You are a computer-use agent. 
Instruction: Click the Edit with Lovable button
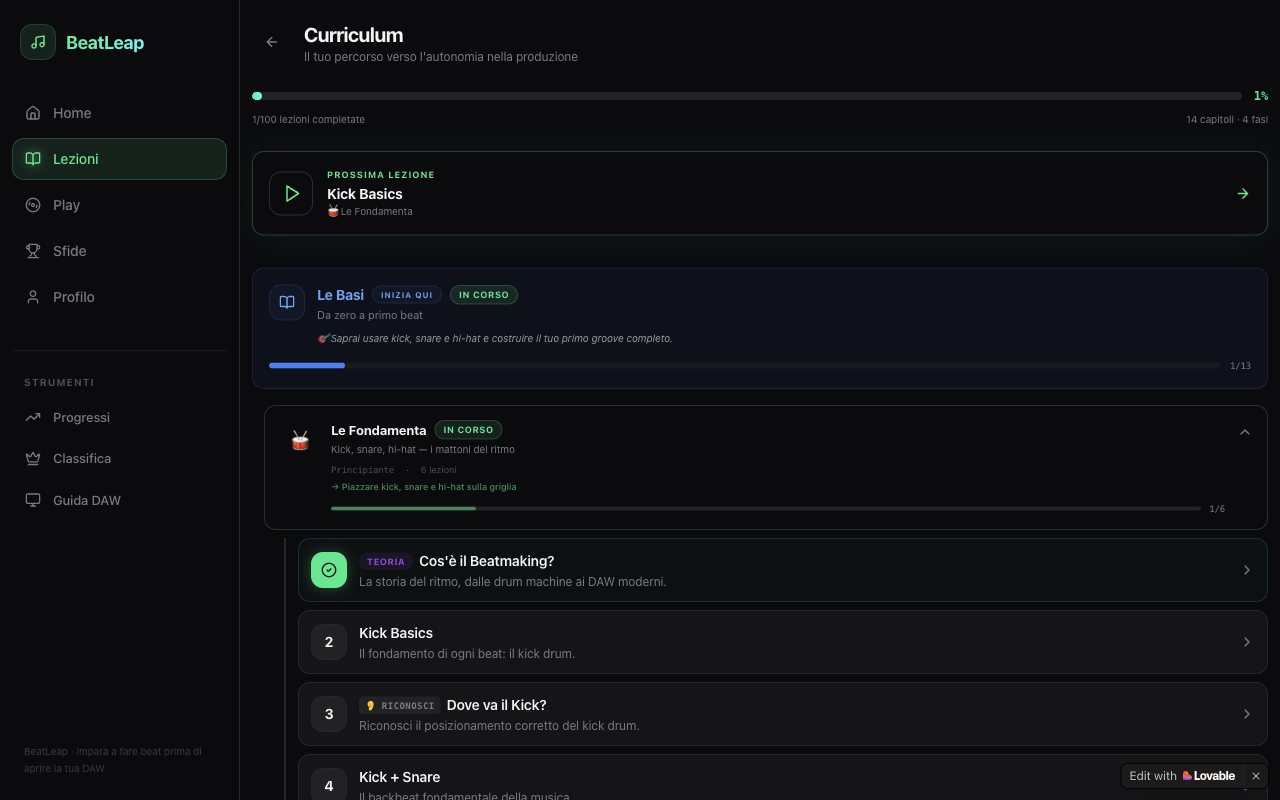tap(1182, 776)
